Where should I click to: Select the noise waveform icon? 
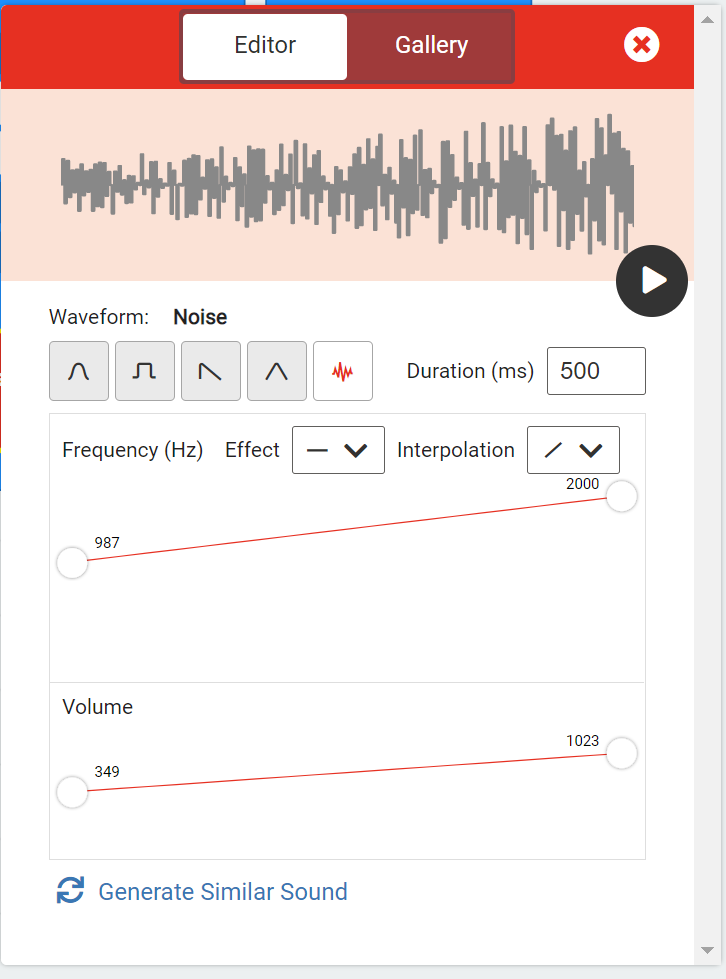[342, 370]
